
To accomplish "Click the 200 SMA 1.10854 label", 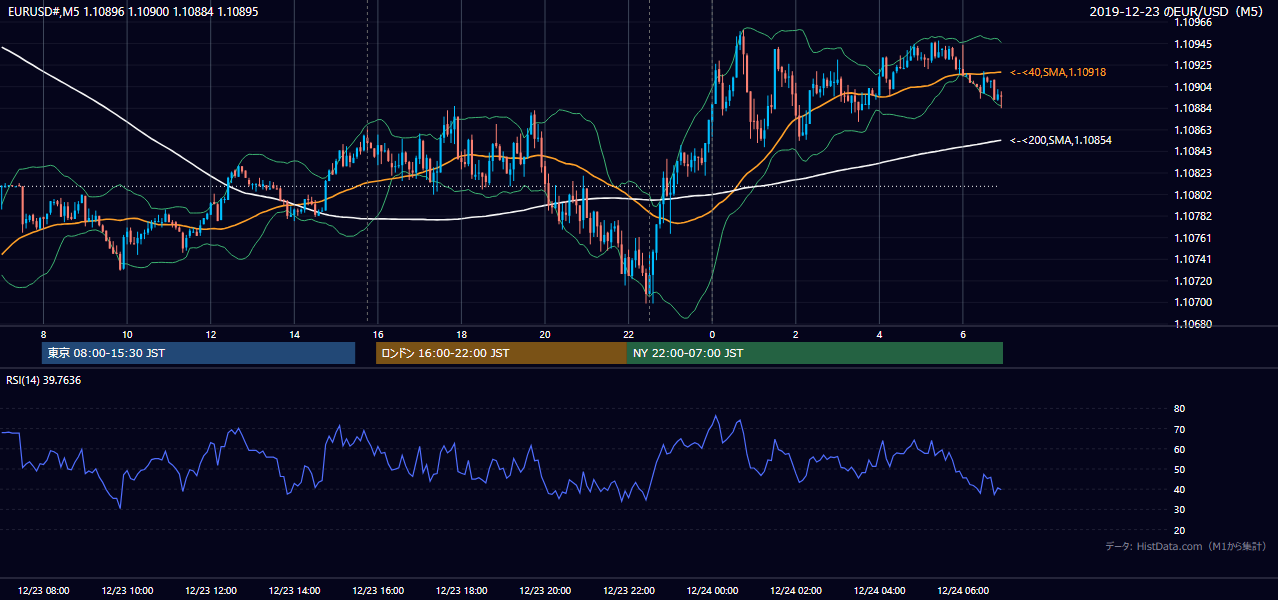I will point(1060,141).
